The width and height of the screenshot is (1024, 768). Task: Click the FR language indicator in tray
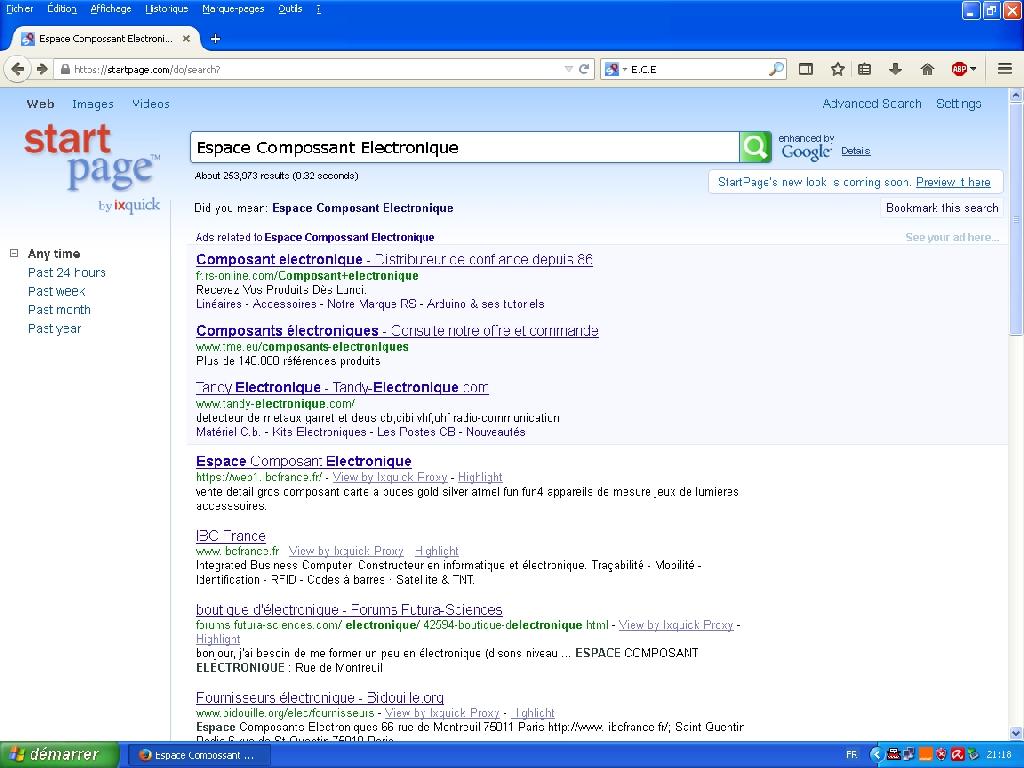pyautogui.click(x=852, y=755)
